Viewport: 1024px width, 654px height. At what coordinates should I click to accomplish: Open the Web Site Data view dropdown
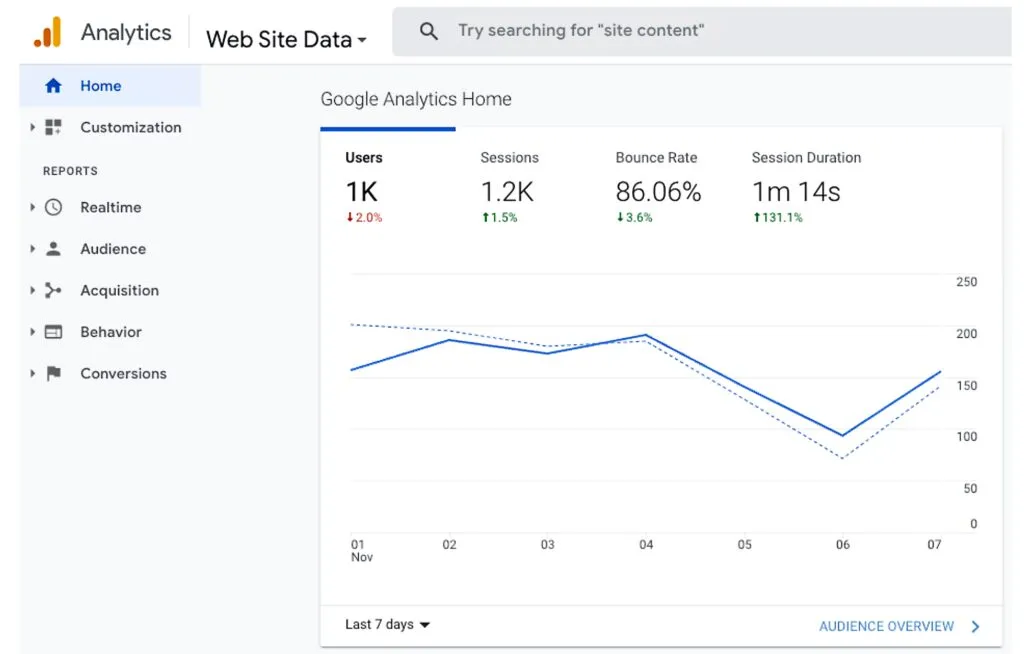286,39
